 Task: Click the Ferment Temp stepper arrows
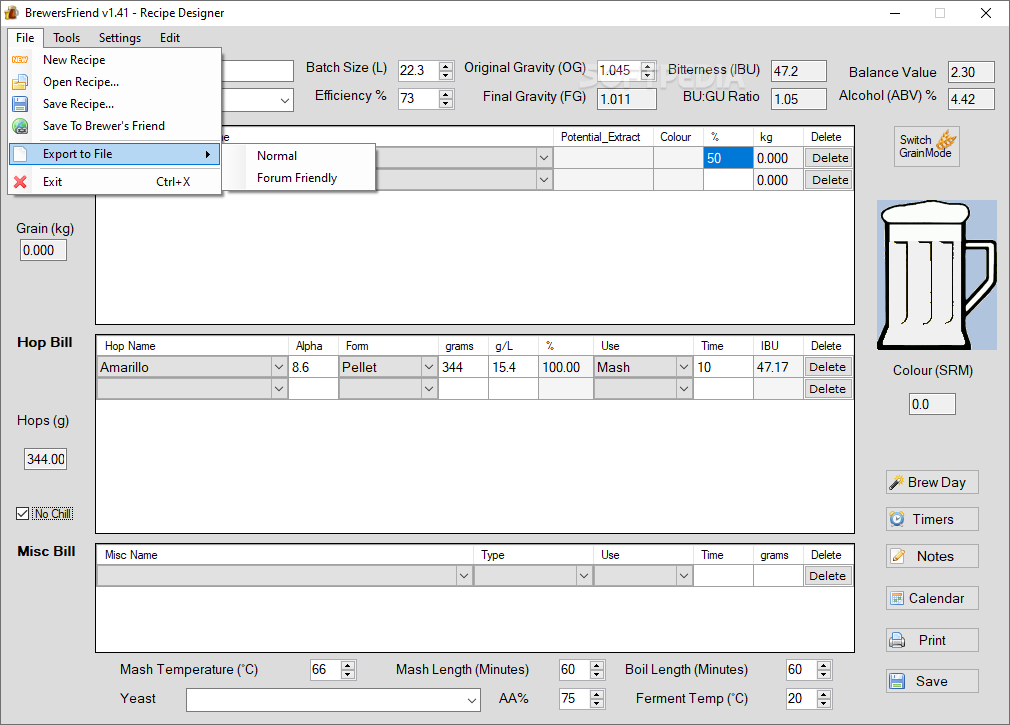[x=824, y=699]
